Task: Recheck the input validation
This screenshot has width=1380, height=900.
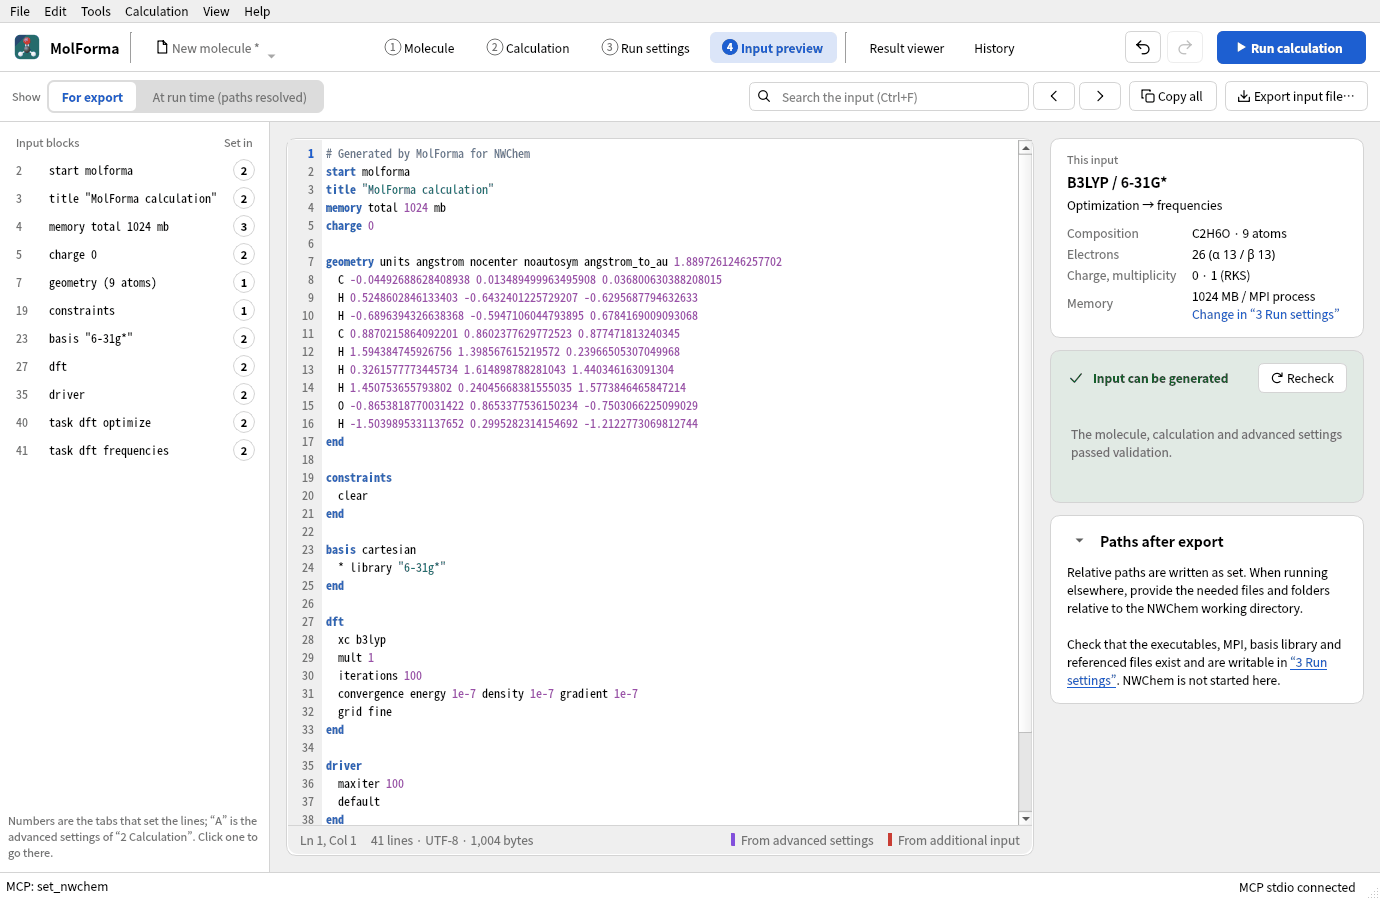Action: [x=1302, y=378]
